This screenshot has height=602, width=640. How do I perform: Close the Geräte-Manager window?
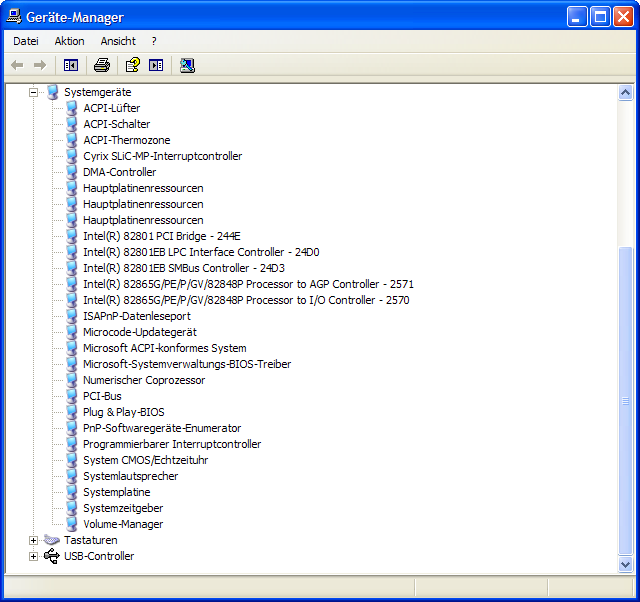[x=623, y=17]
